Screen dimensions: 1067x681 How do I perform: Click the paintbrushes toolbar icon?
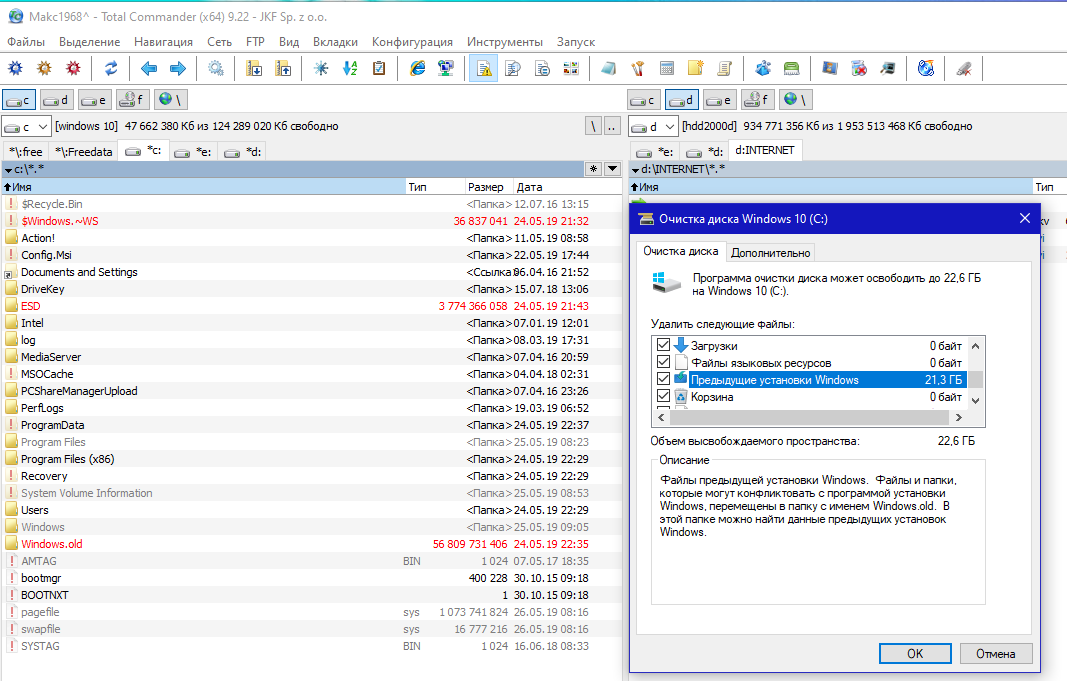pos(637,69)
